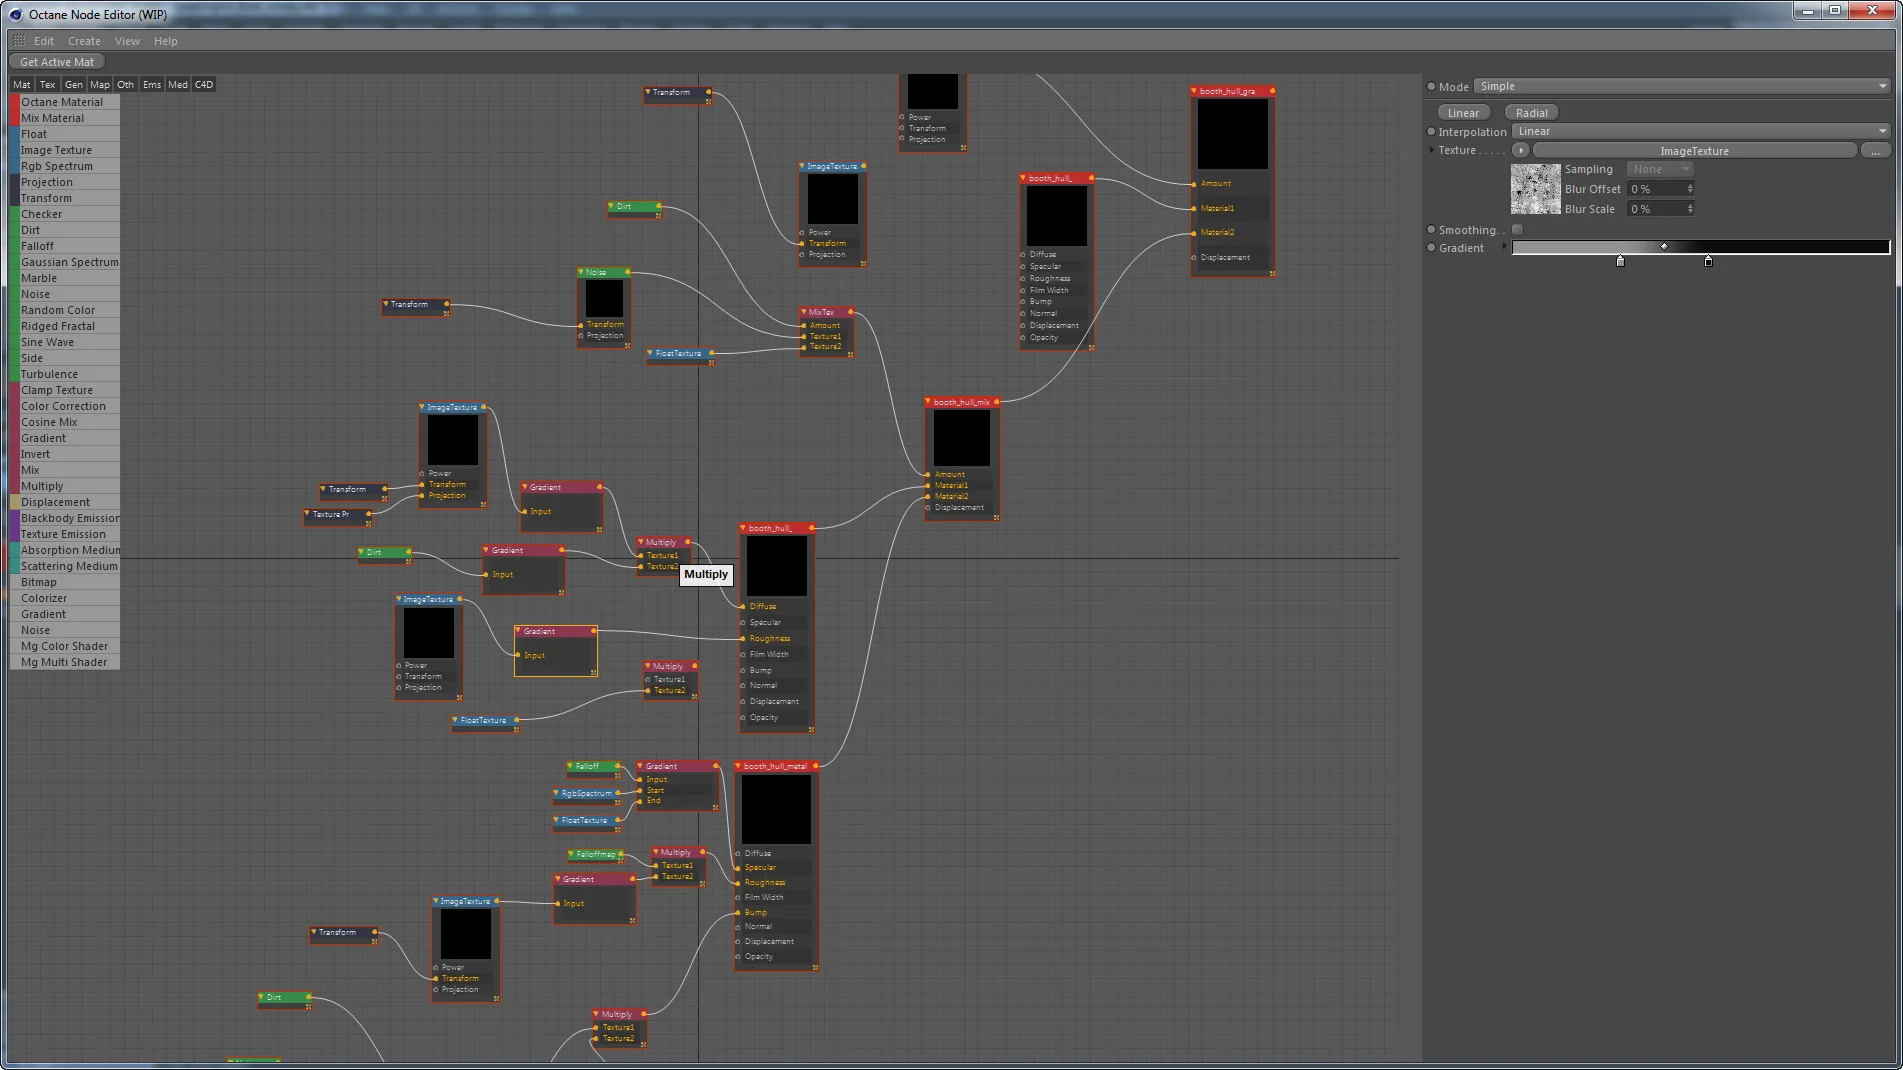Click the grey gradient knot below the bar
This screenshot has width=1903, height=1070.
coord(1620,261)
